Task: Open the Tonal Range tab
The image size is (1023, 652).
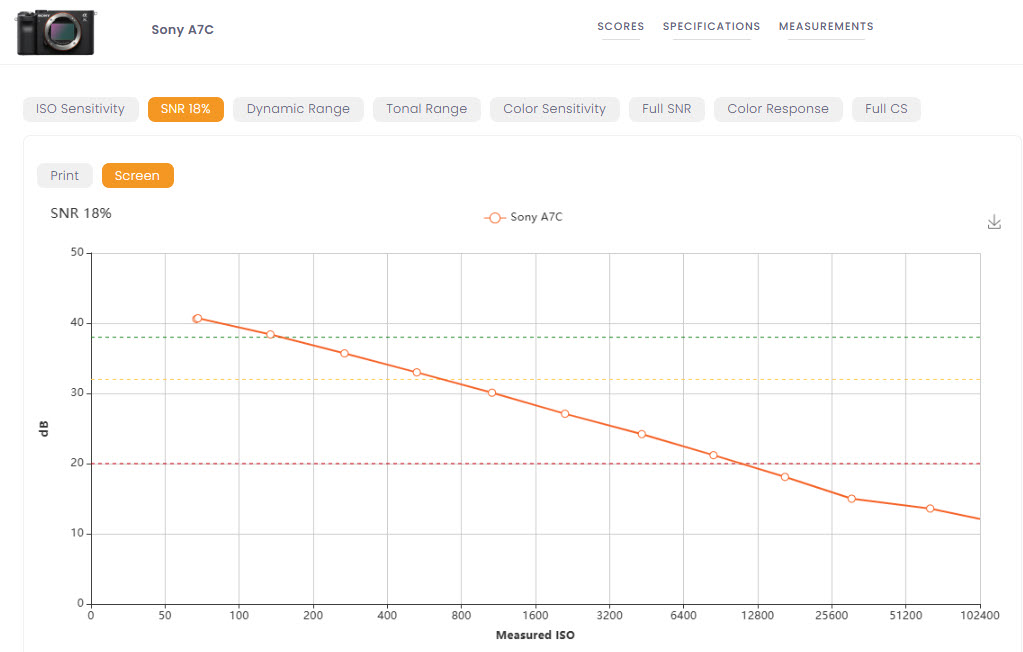Action: tap(427, 109)
